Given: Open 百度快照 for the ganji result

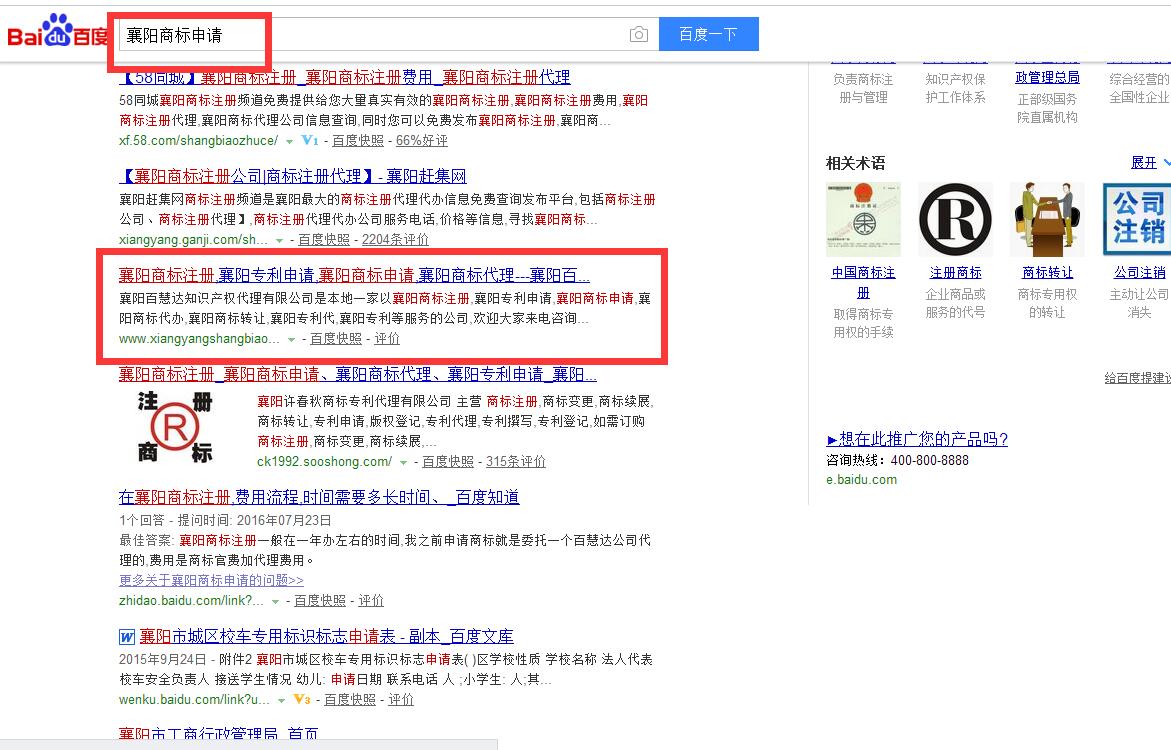Looking at the screenshot, I should pyautogui.click(x=324, y=240).
